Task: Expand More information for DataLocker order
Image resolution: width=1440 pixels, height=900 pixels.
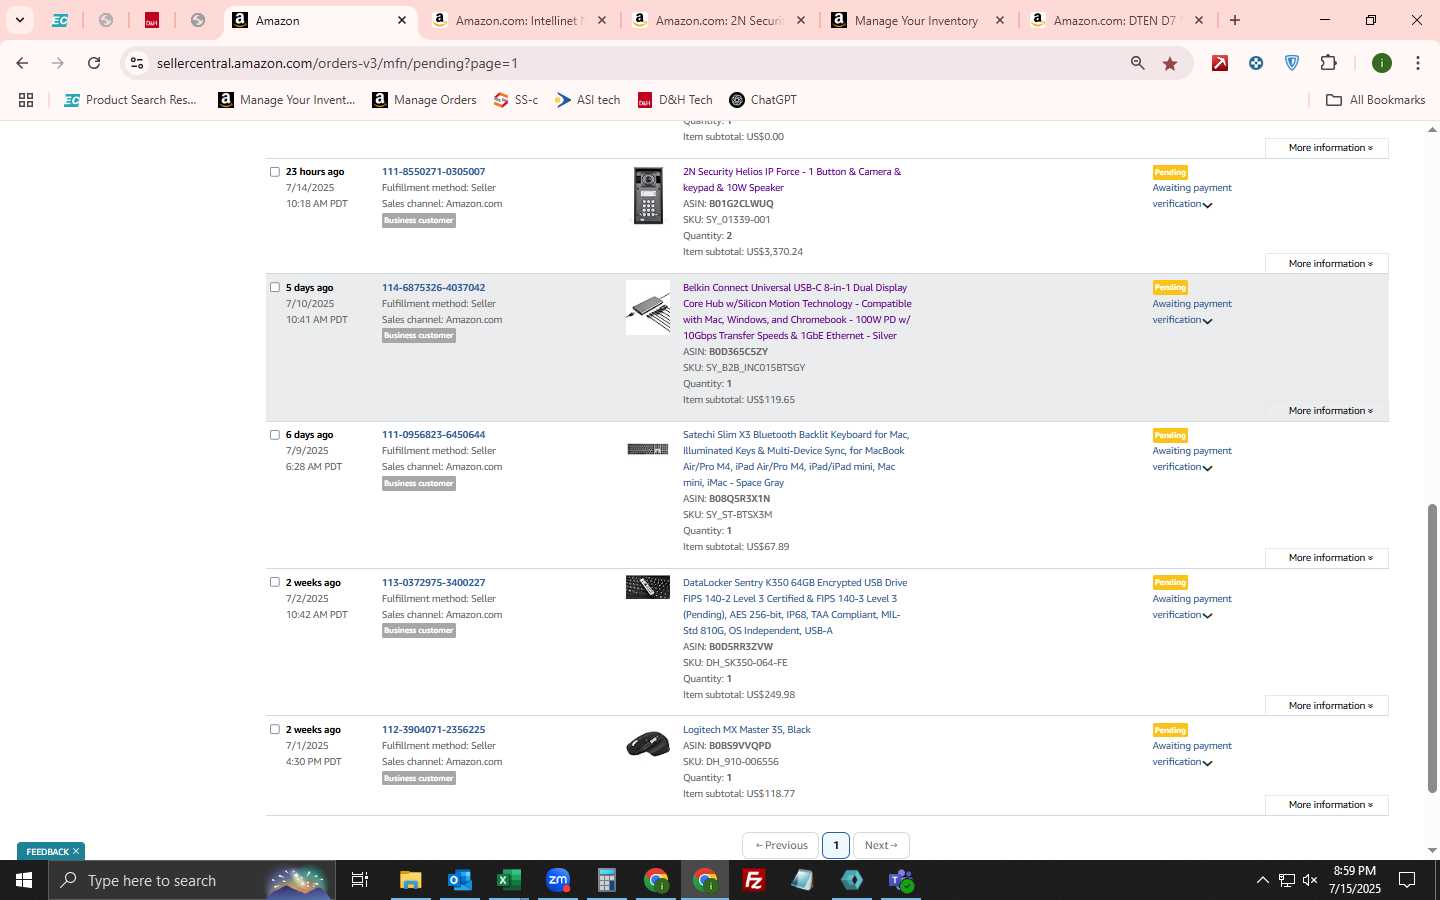Action: [x=1327, y=706]
